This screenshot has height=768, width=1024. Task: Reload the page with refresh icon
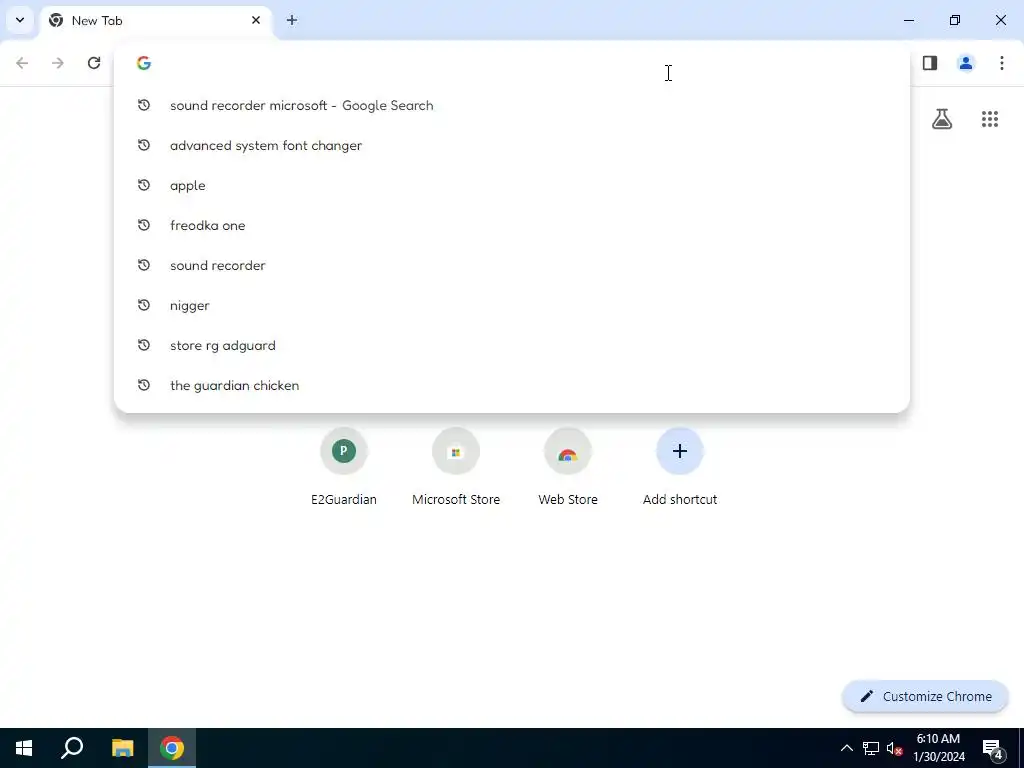(94, 63)
